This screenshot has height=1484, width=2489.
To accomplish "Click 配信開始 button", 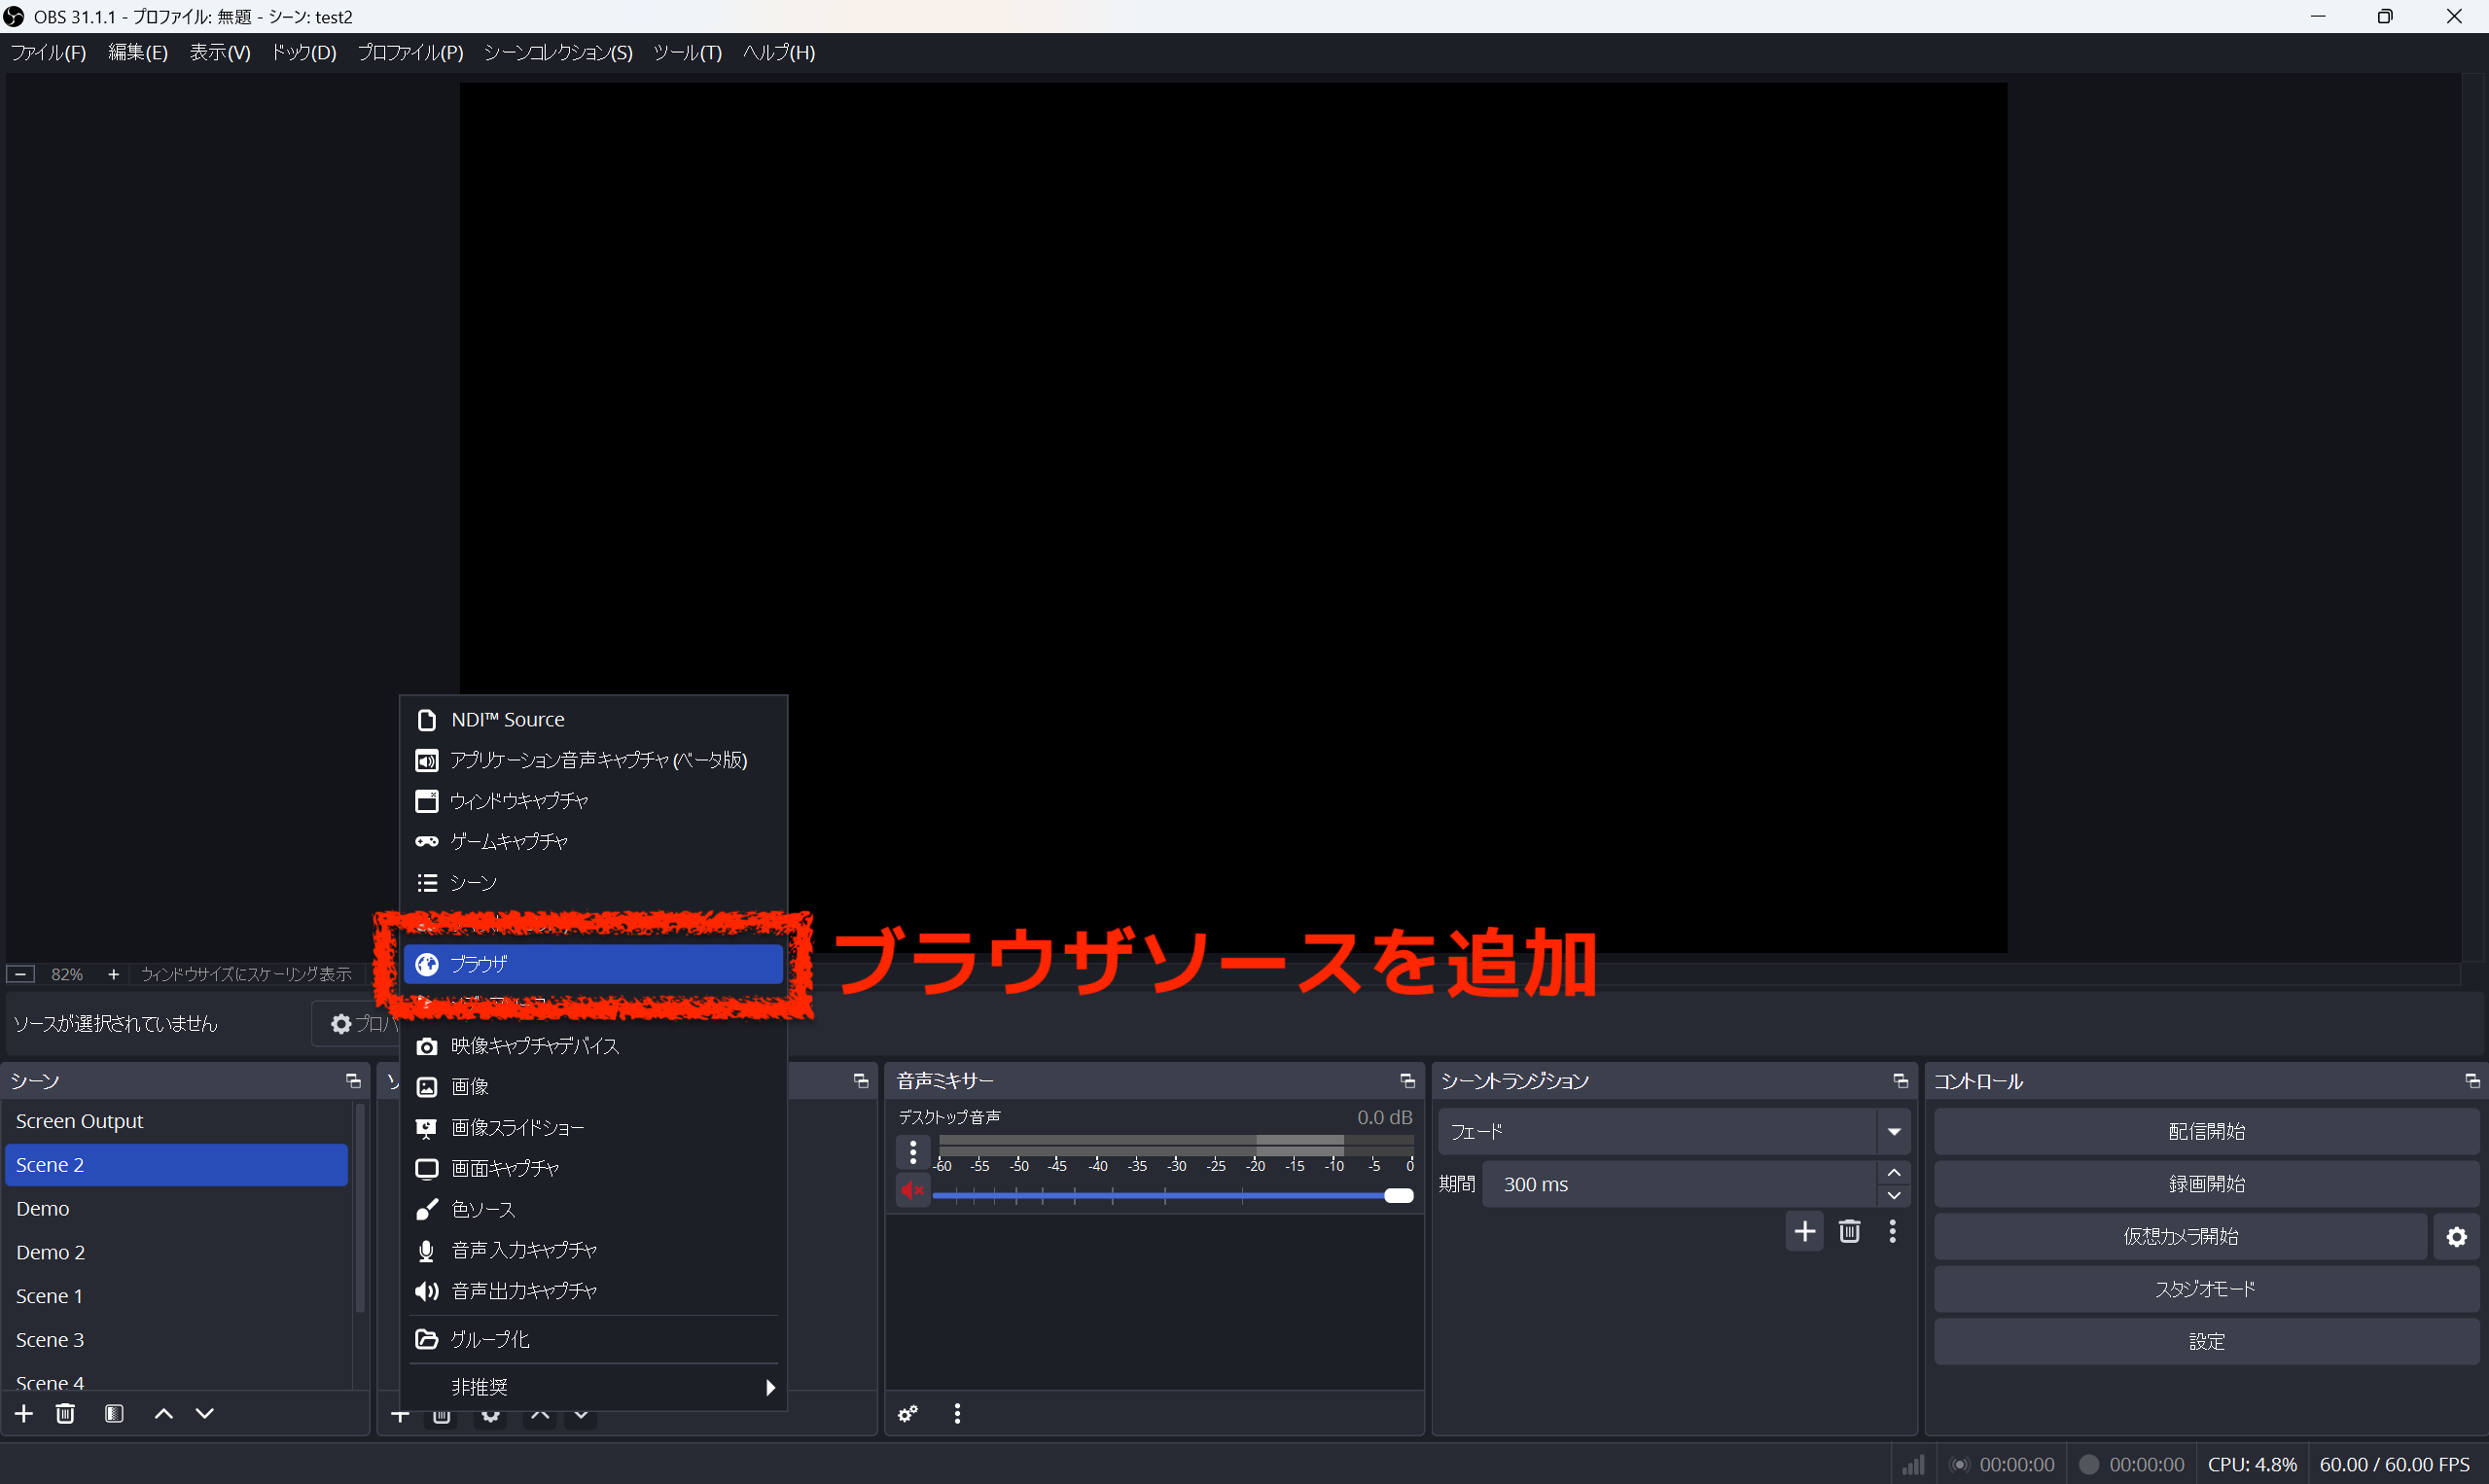I will (2207, 1132).
